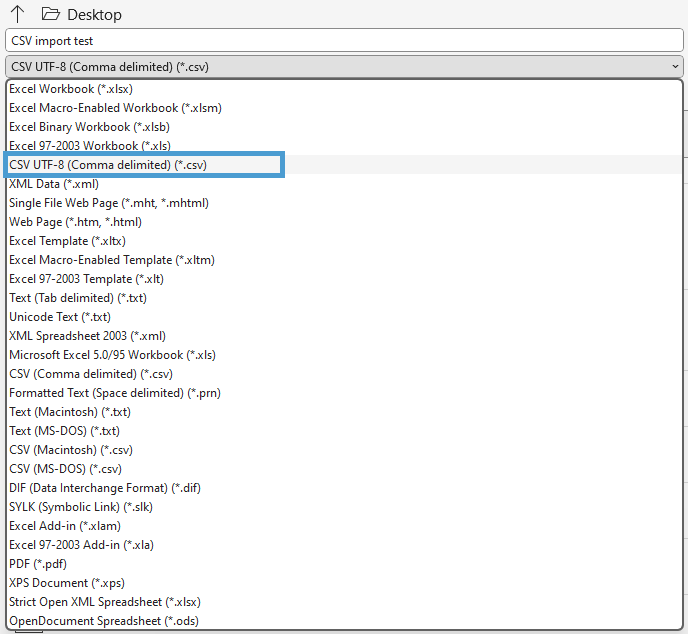Image resolution: width=688 pixels, height=634 pixels.
Task: Select XML Data (*.xml) option
Action: pos(344,184)
